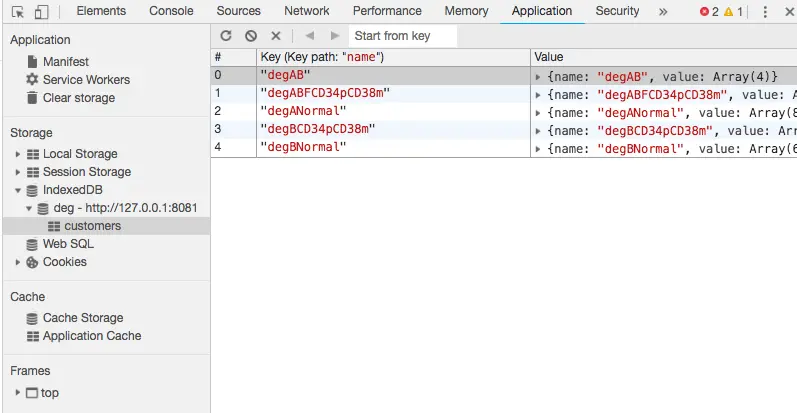Toggle the device toolbar icon

pyautogui.click(x=41, y=12)
